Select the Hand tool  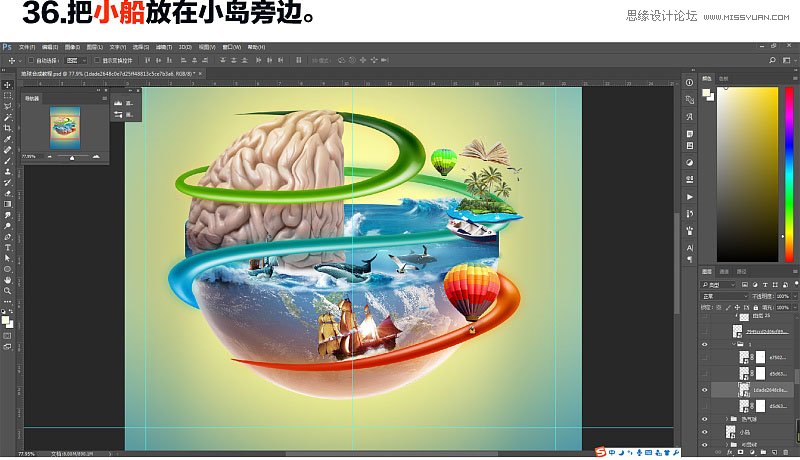click(7, 280)
